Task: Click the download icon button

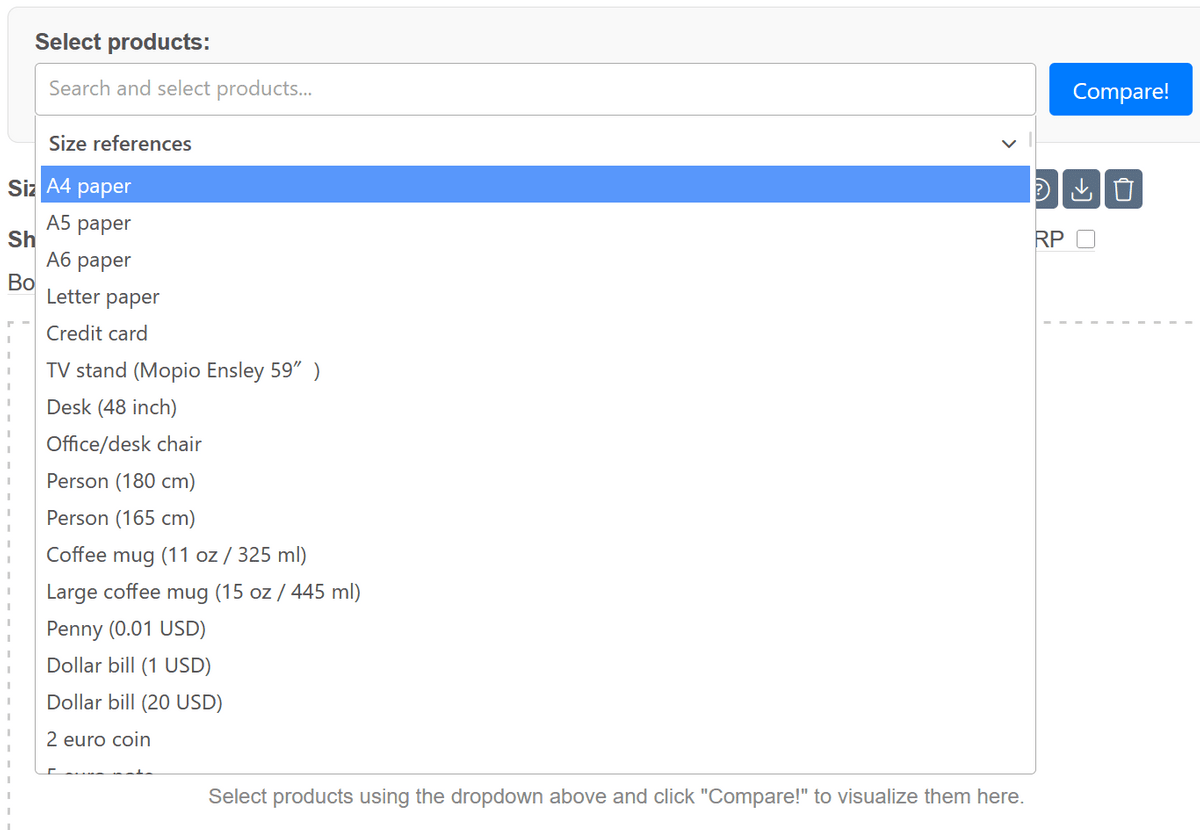Action: point(1082,189)
